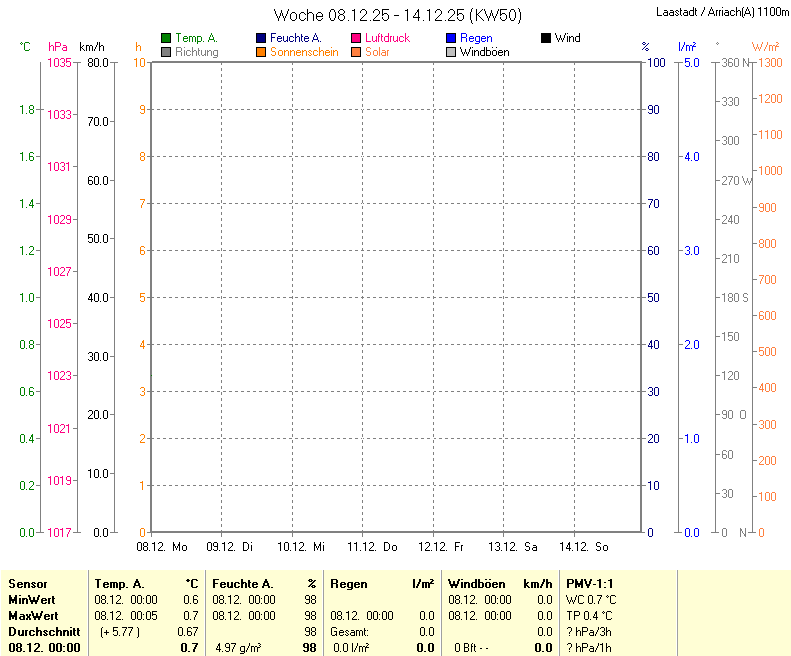The height and width of the screenshot is (656, 791).
Task: Select the 14.12. So date label
Action: coord(584,547)
